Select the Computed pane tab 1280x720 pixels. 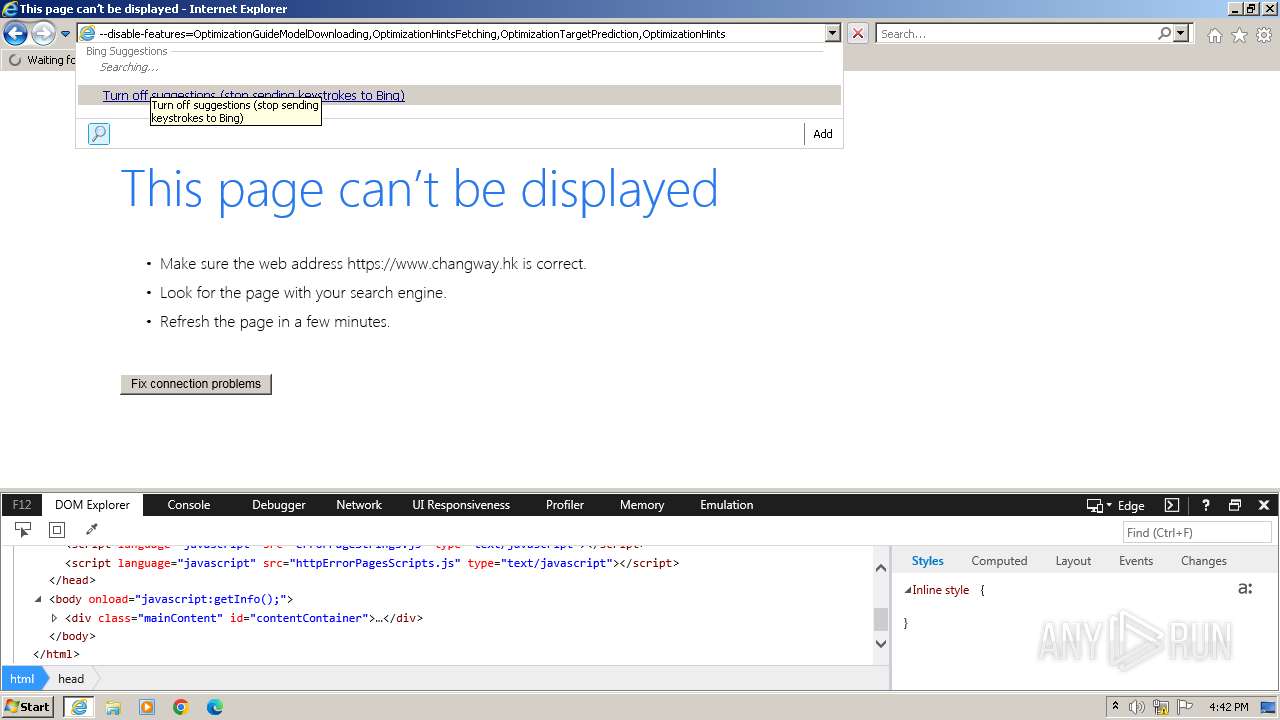[x=999, y=561]
